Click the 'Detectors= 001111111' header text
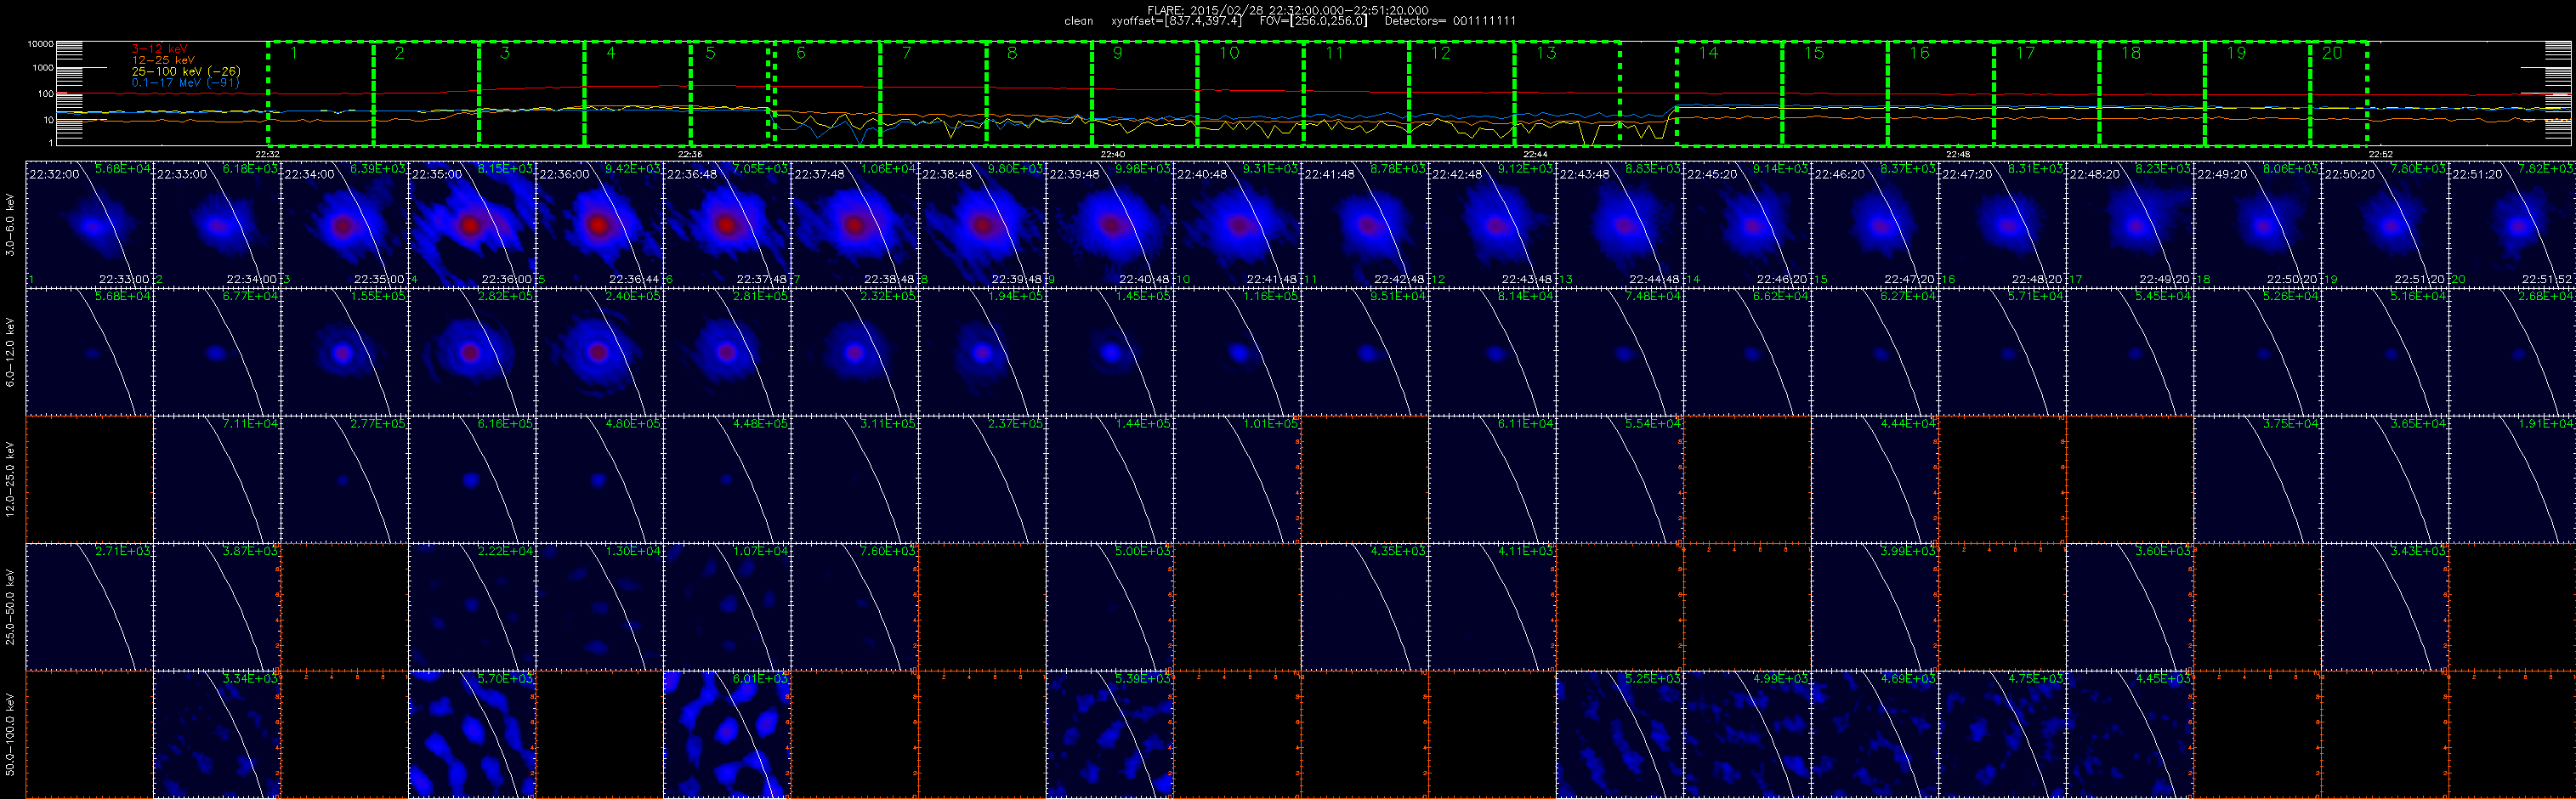The width and height of the screenshot is (2576, 799). (1450, 21)
